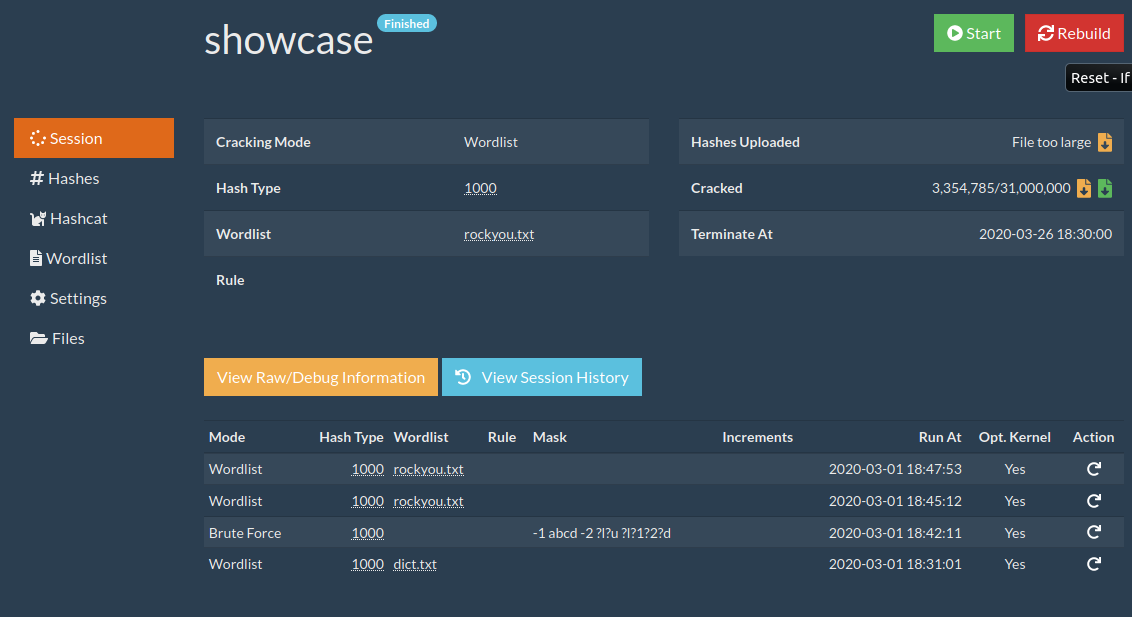Viewport: 1132px width, 617px height.
Task: Rerun the newest rockyou.txt session
Action: [x=1093, y=469]
